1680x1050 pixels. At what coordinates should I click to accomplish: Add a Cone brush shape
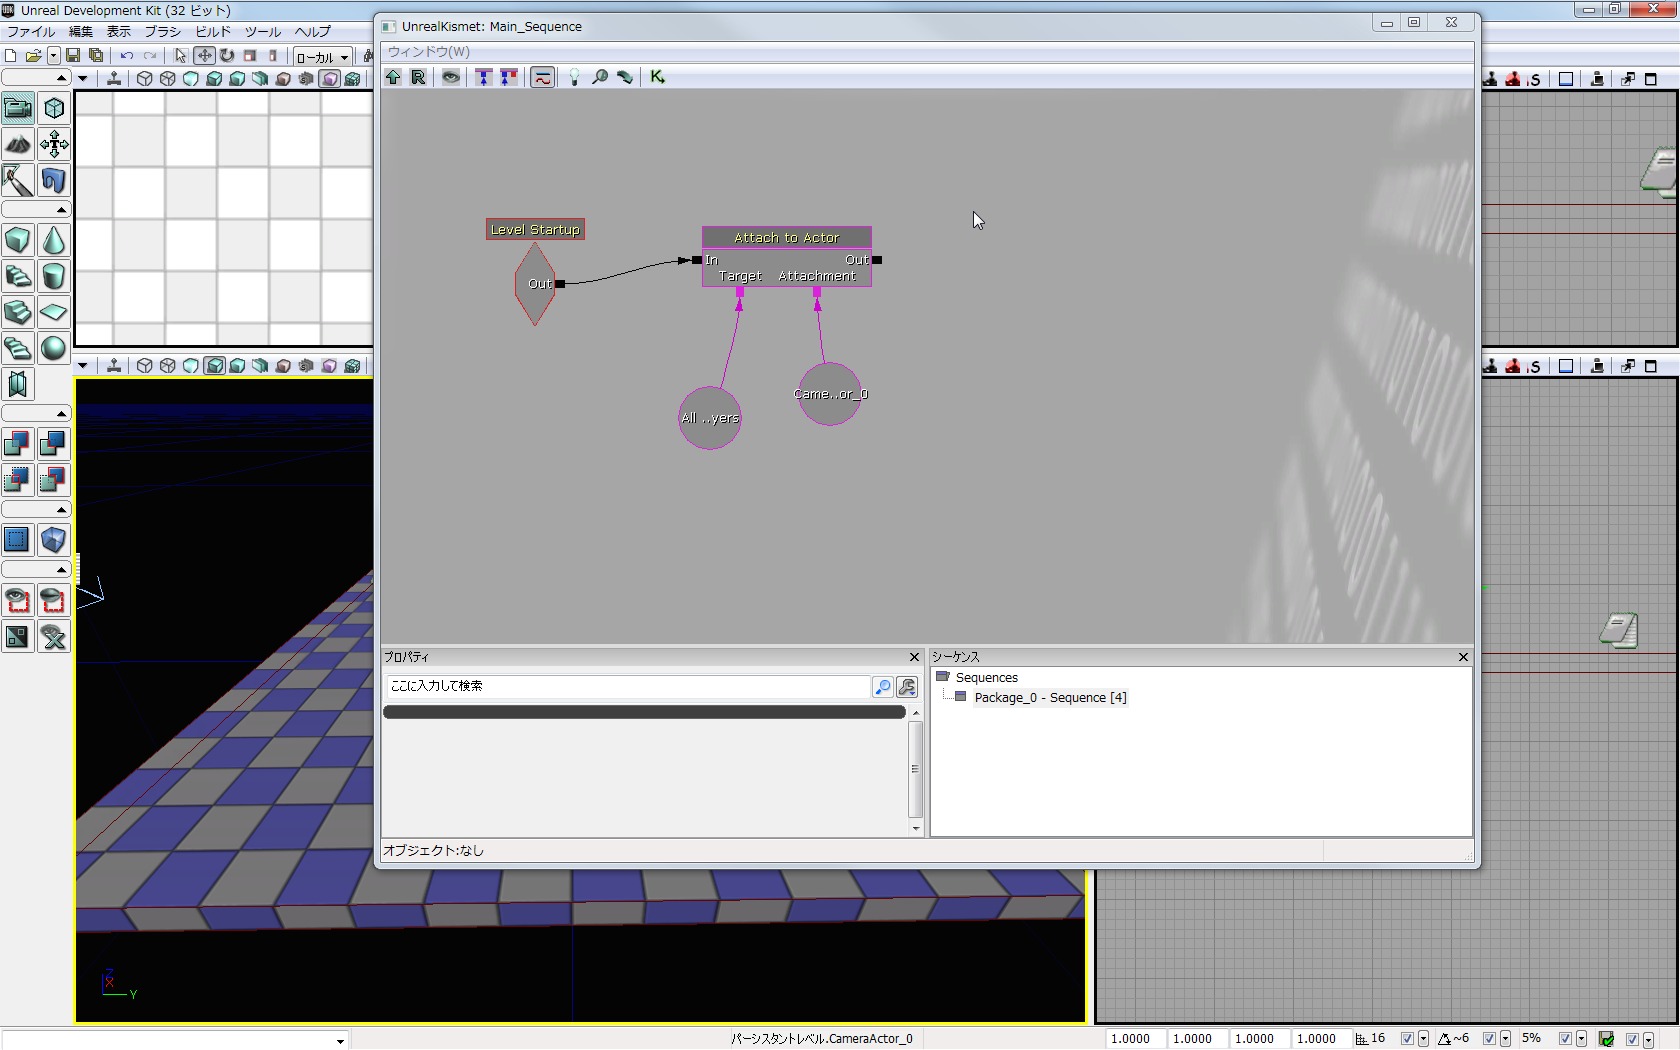click(54, 240)
